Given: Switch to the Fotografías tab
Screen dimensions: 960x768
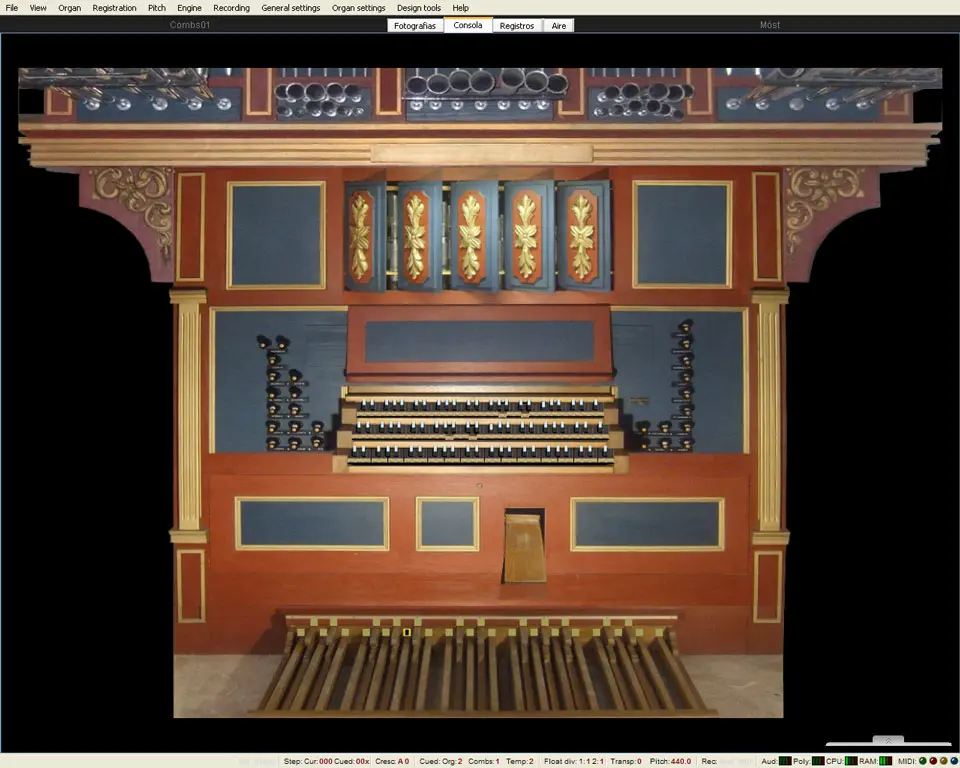Looking at the screenshot, I should (x=415, y=25).
